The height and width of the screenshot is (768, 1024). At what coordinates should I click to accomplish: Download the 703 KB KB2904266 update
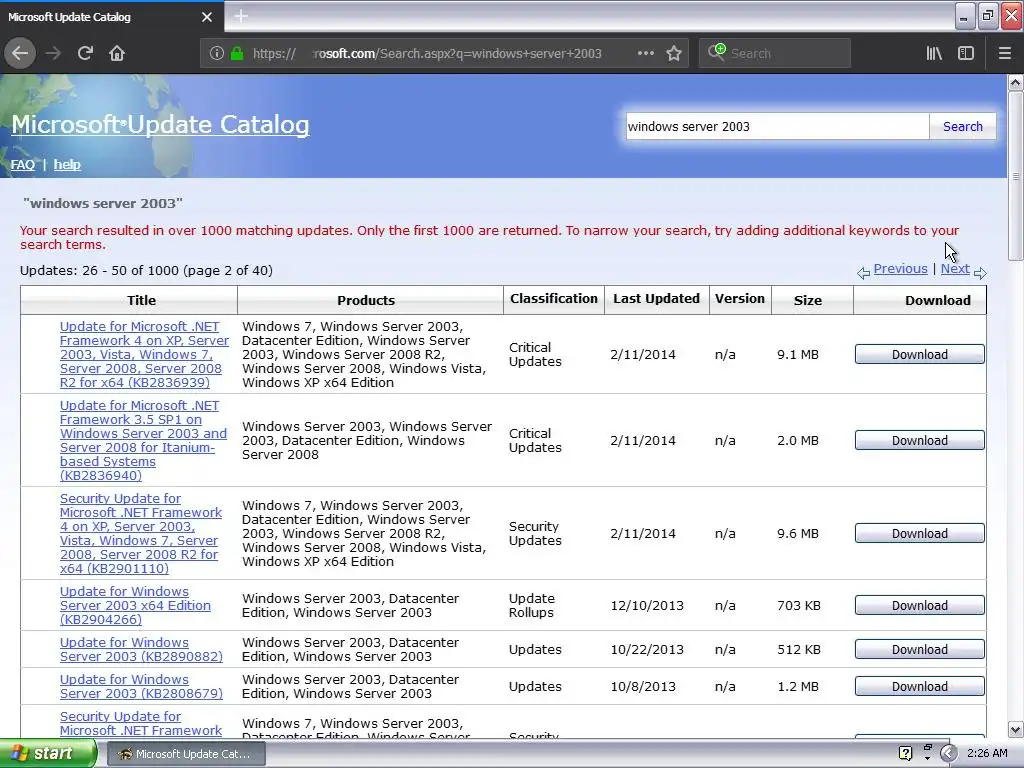pos(920,605)
